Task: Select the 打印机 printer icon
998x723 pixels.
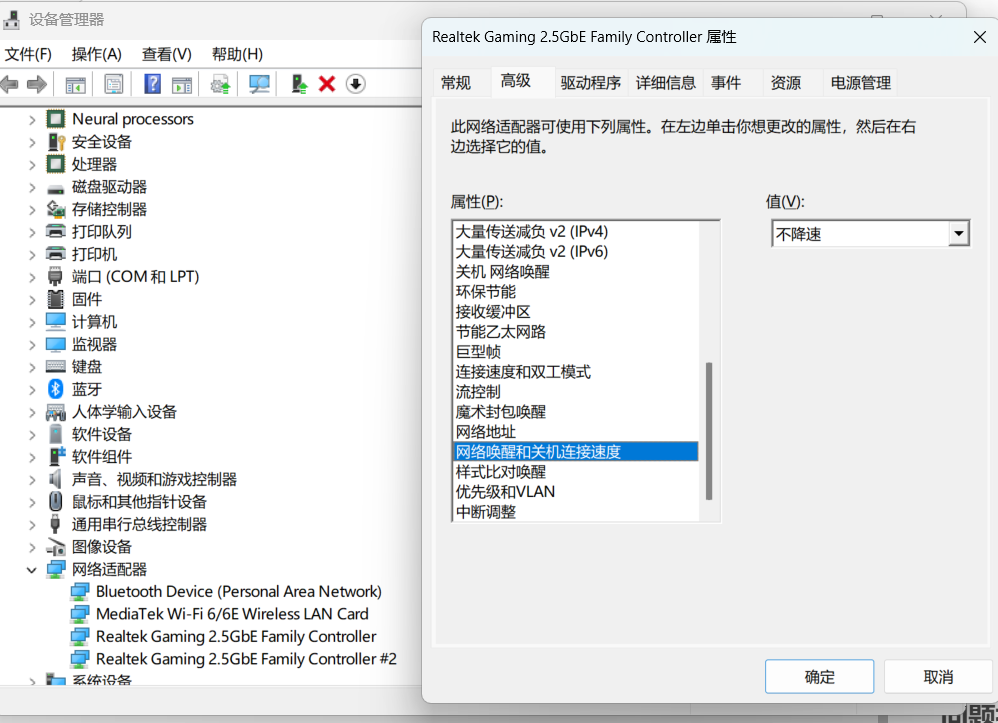Action: point(56,254)
